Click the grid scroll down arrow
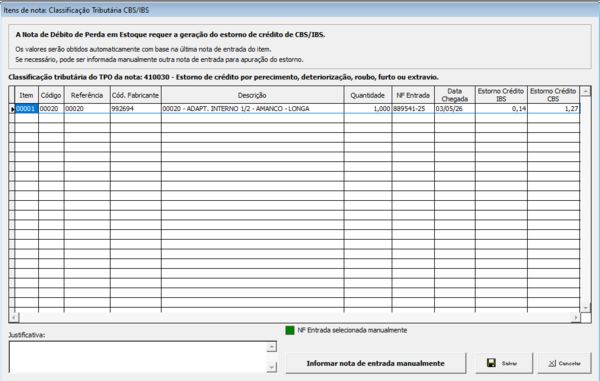The image size is (600, 381). point(585,308)
